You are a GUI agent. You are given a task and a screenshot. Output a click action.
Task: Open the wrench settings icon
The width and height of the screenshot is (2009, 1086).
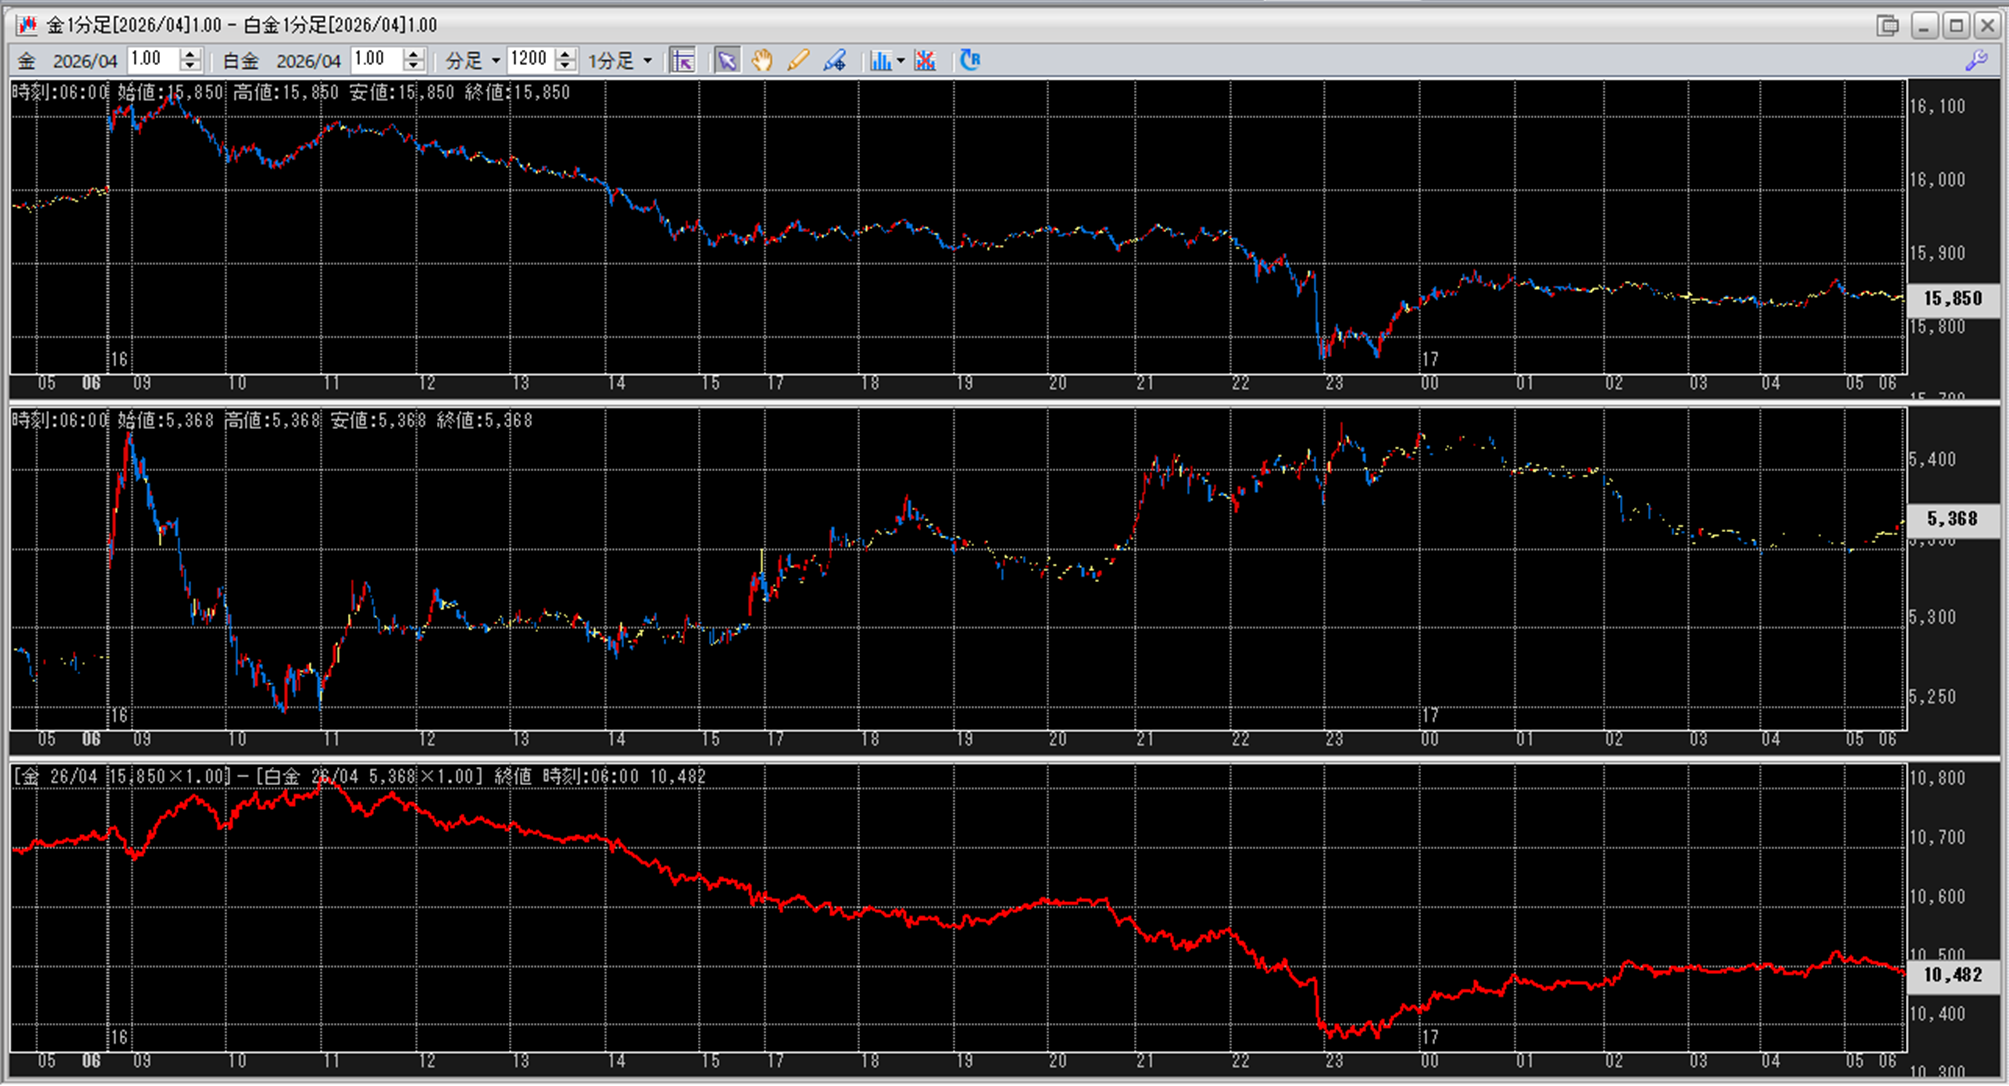(1976, 61)
